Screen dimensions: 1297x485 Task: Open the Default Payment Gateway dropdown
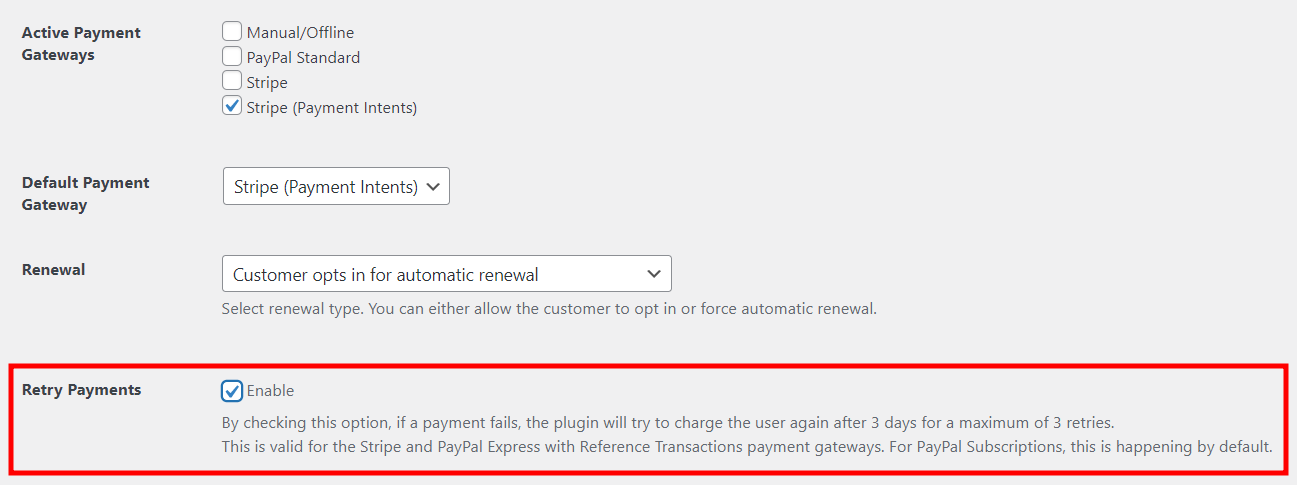pyautogui.click(x=335, y=186)
